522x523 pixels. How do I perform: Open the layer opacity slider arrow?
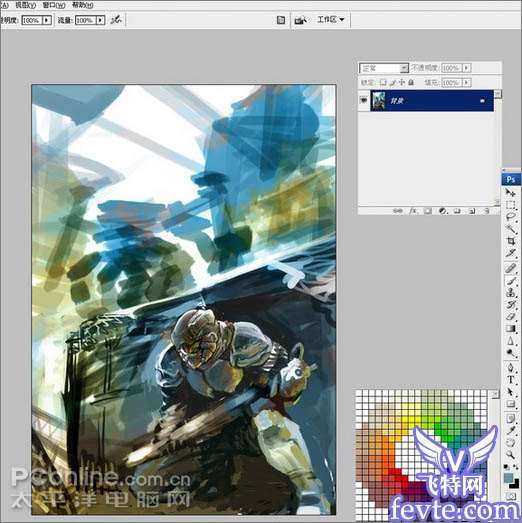(x=467, y=68)
